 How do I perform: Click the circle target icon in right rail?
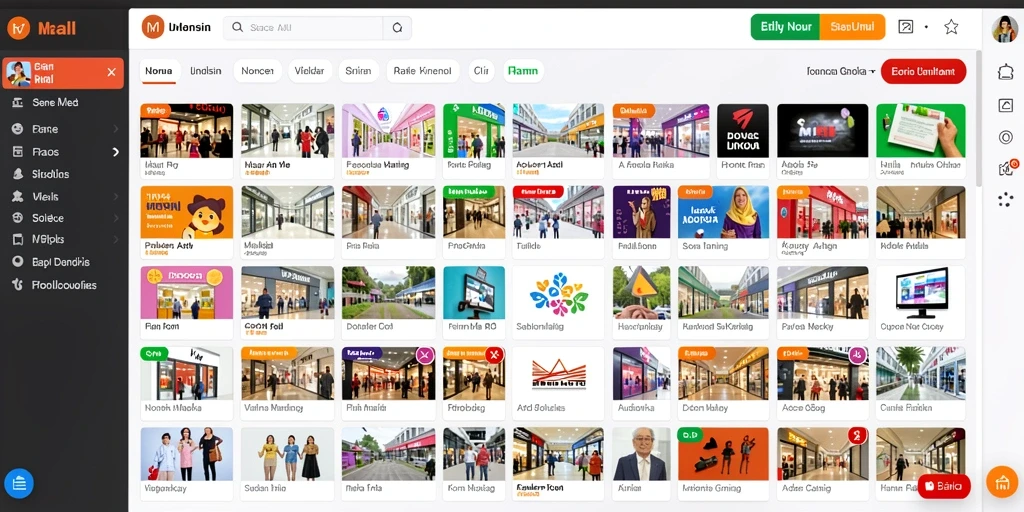coord(1005,137)
